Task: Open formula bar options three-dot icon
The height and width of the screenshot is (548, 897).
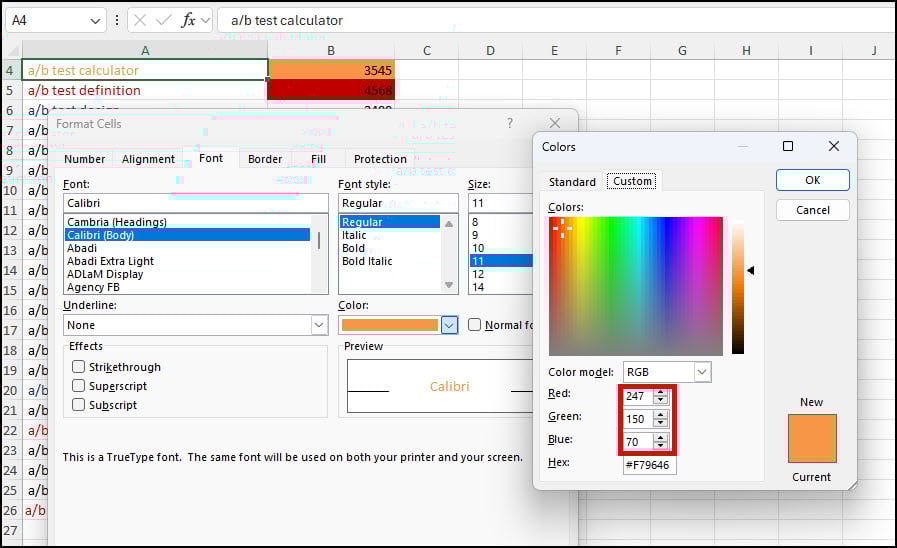Action: [x=117, y=21]
